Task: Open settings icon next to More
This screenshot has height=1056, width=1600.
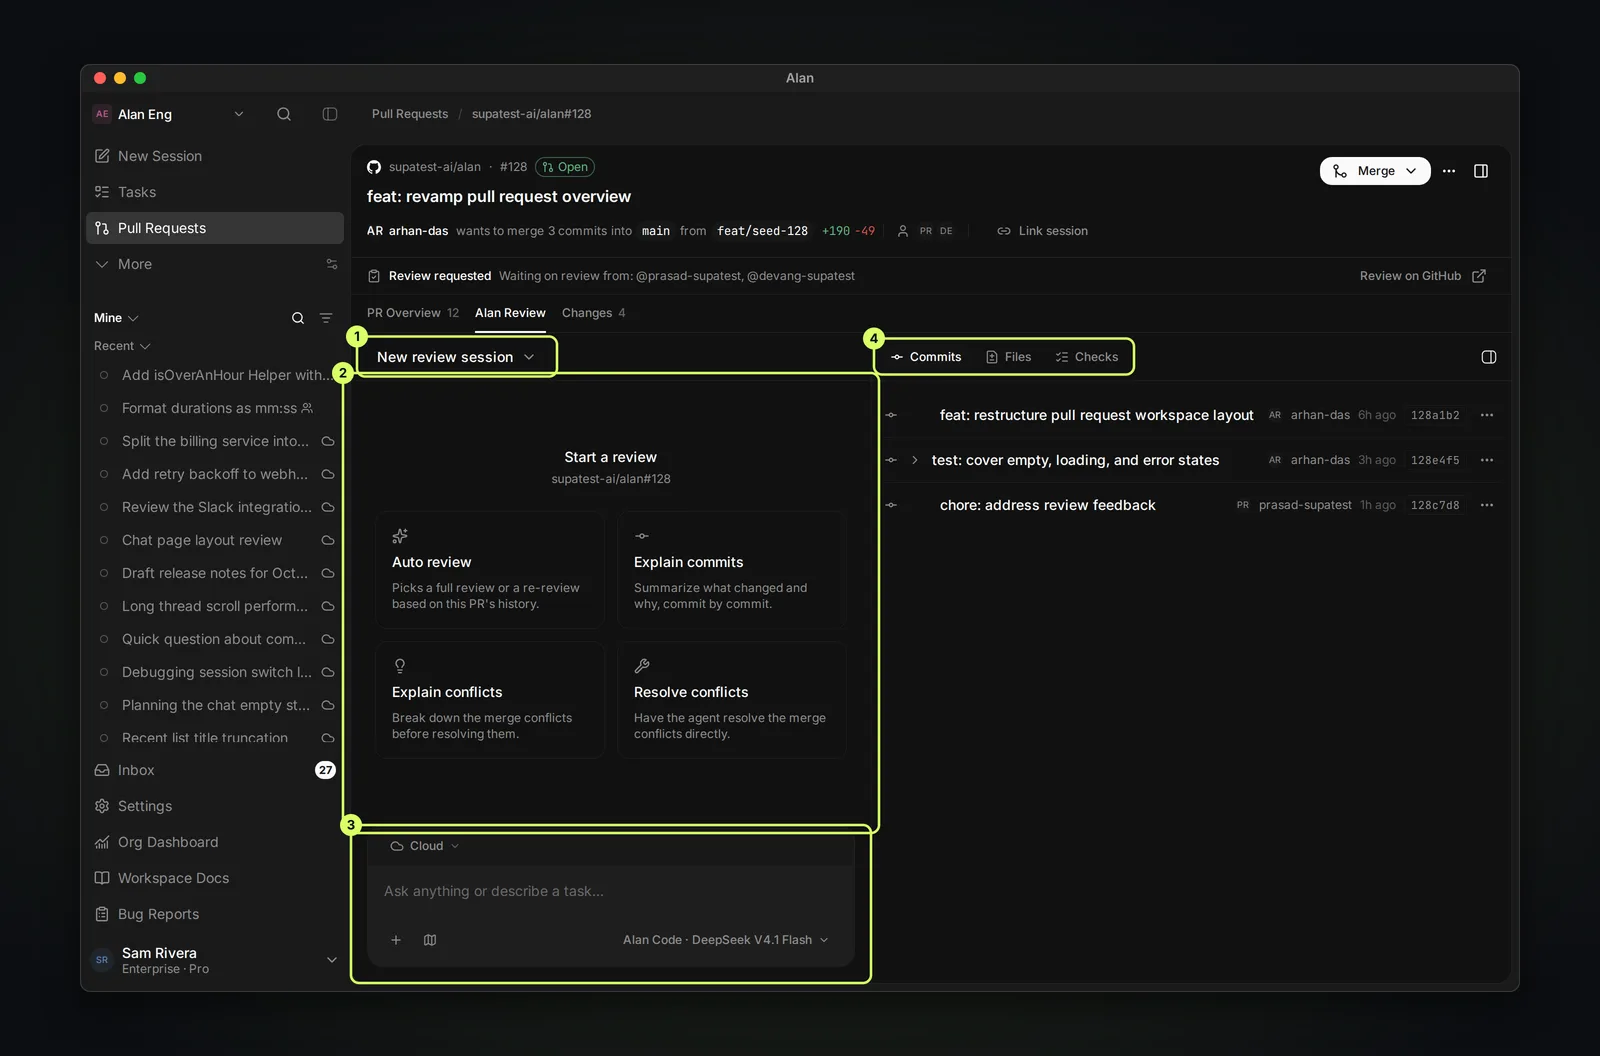Action: click(332, 264)
